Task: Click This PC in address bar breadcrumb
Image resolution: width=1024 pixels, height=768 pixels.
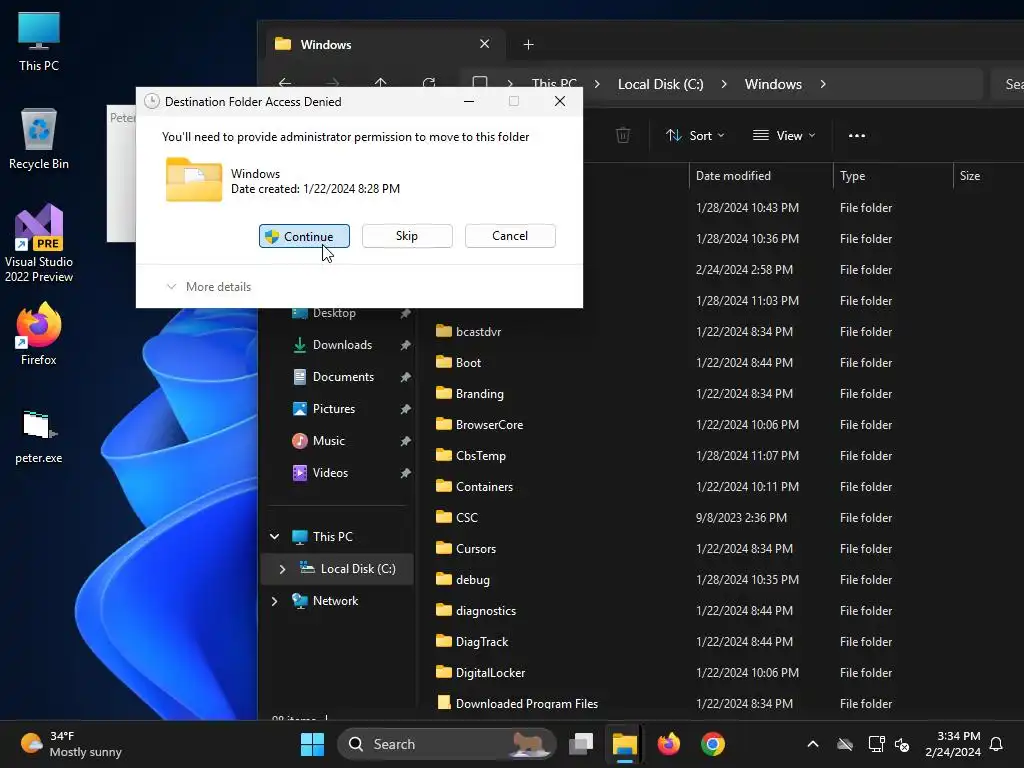Action: tap(554, 84)
